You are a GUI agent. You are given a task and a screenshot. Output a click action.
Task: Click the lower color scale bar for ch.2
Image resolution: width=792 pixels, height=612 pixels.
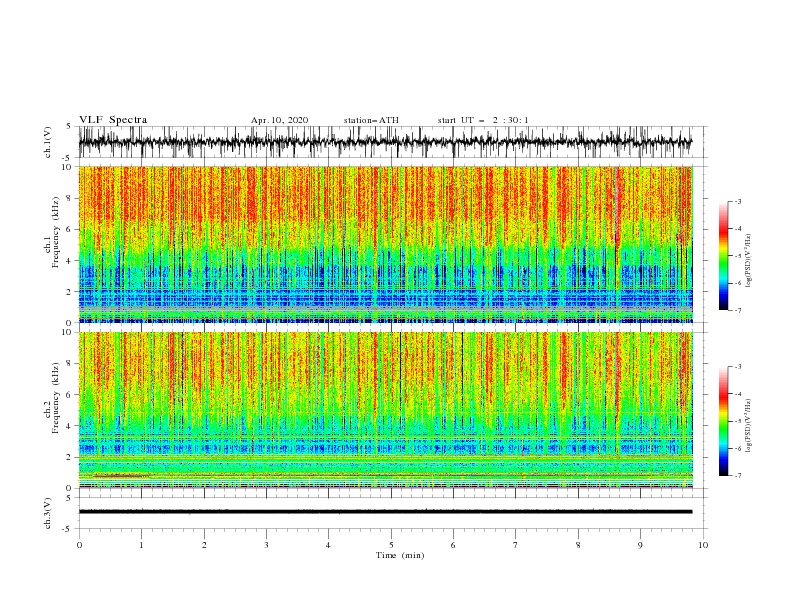click(x=723, y=421)
